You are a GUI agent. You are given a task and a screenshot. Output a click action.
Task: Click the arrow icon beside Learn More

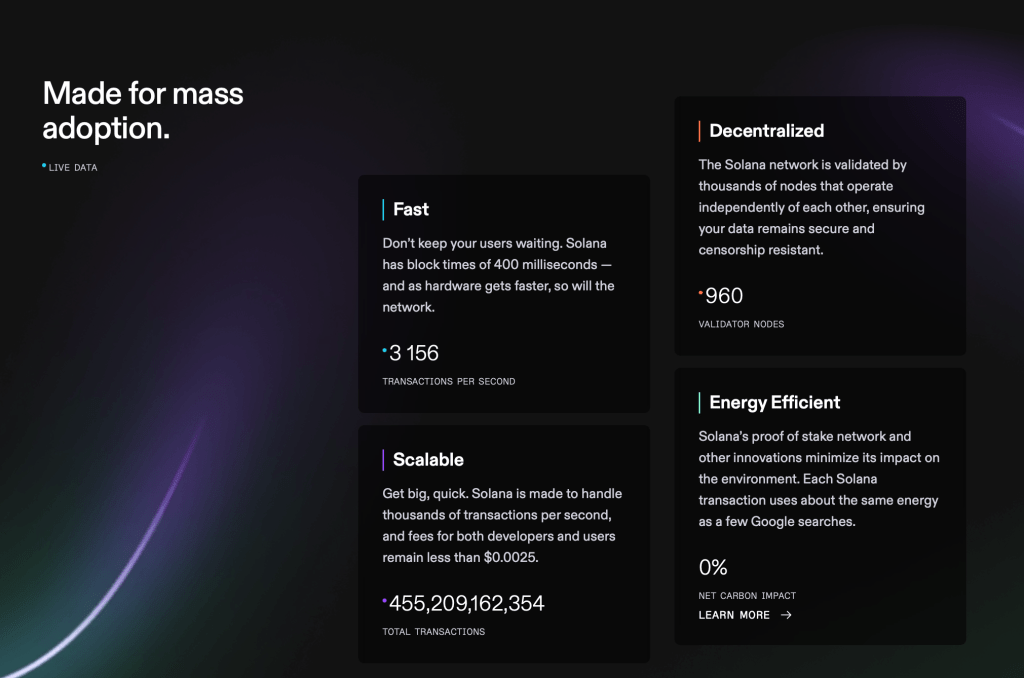[x=786, y=615]
